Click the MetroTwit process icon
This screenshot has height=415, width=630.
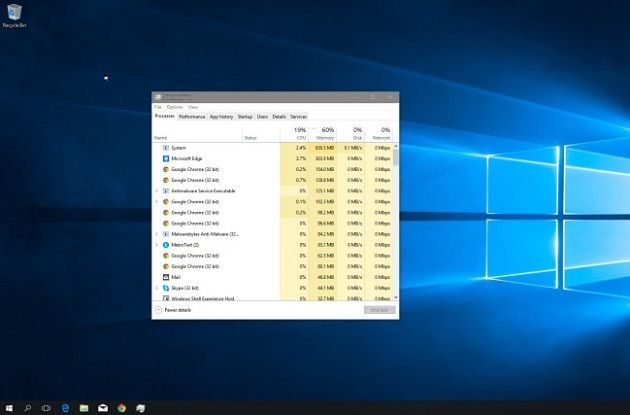(166, 245)
